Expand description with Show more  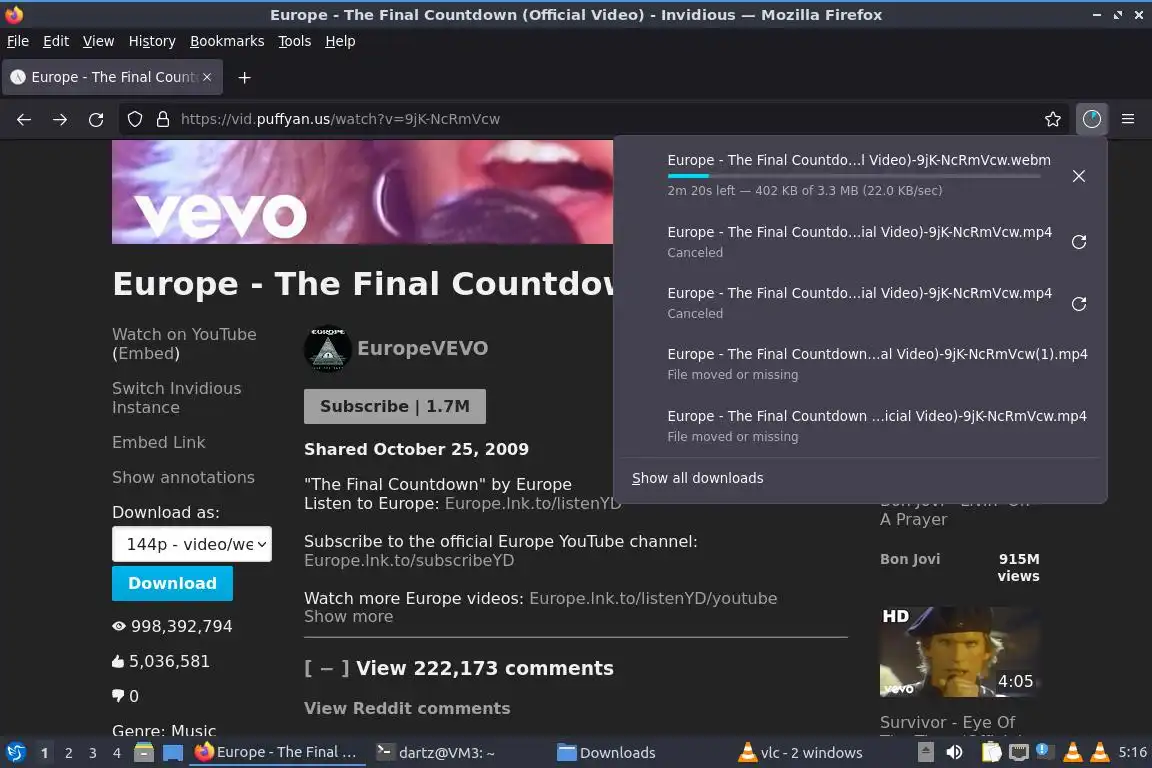(348, 617)
